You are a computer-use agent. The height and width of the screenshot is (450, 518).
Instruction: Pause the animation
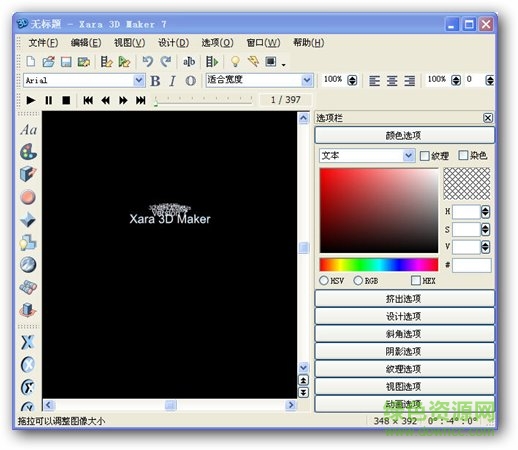49,100
